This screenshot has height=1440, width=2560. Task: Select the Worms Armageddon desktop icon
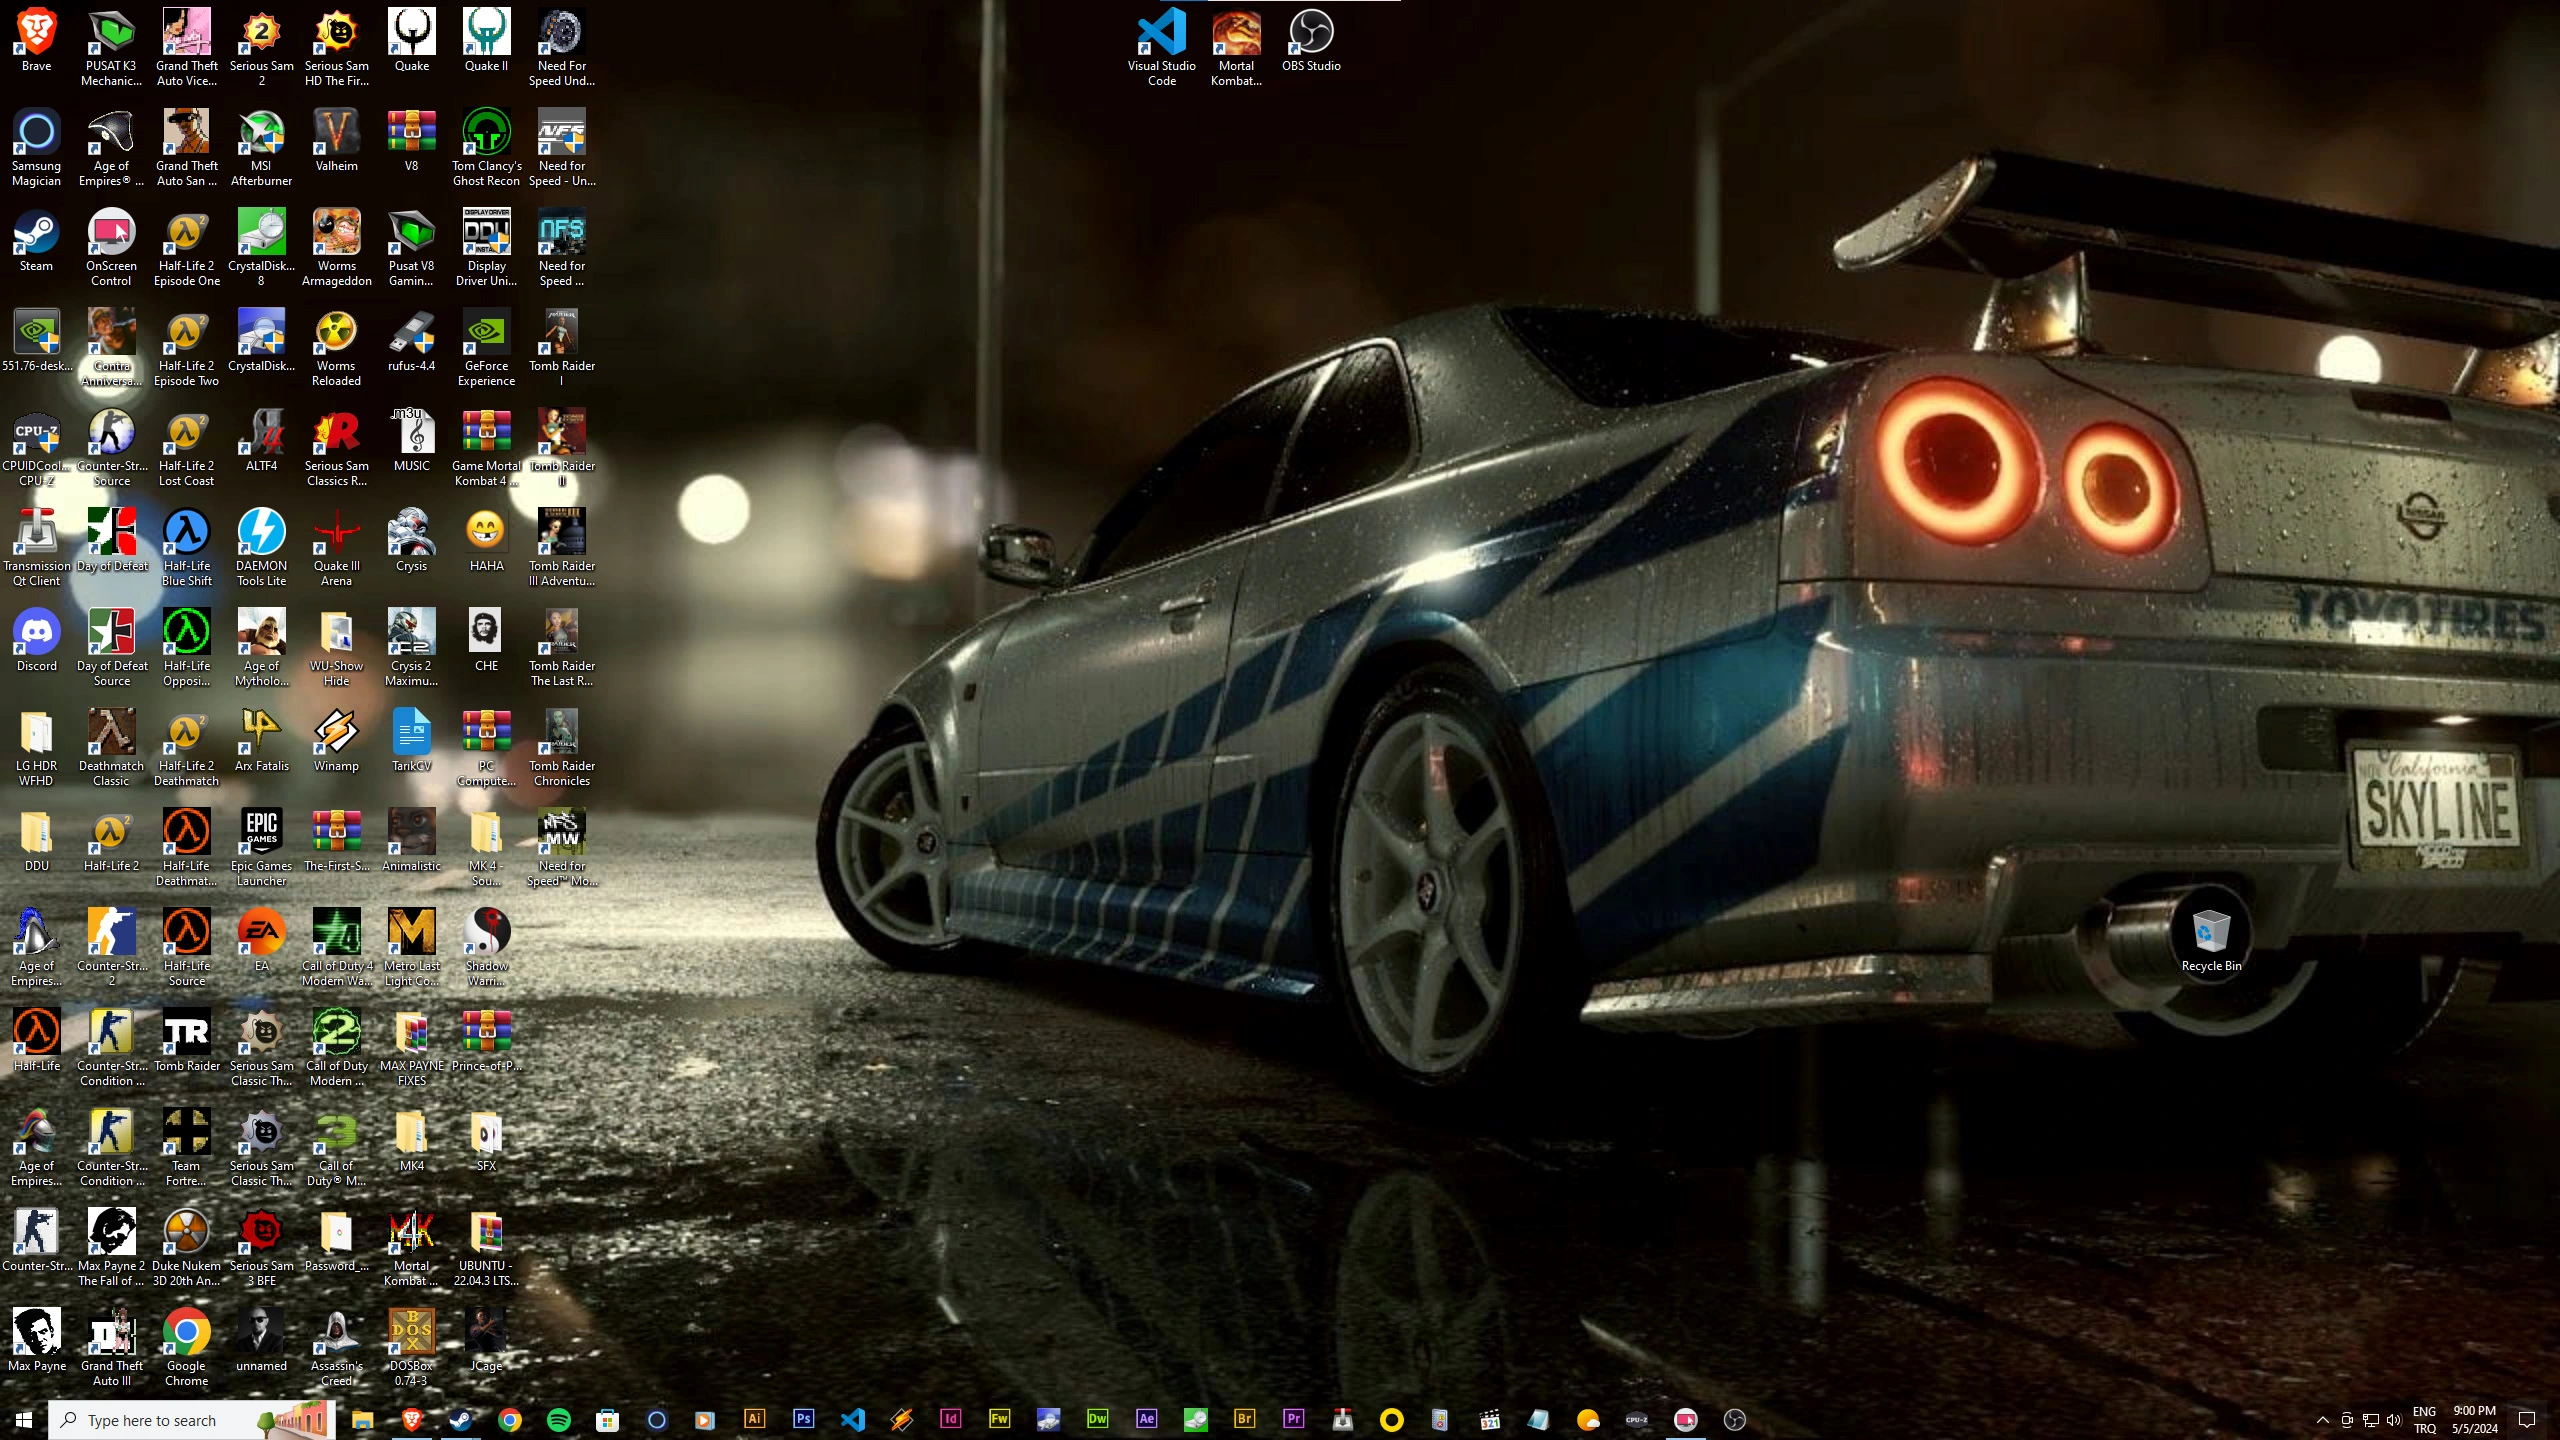(x=337, y=247)
